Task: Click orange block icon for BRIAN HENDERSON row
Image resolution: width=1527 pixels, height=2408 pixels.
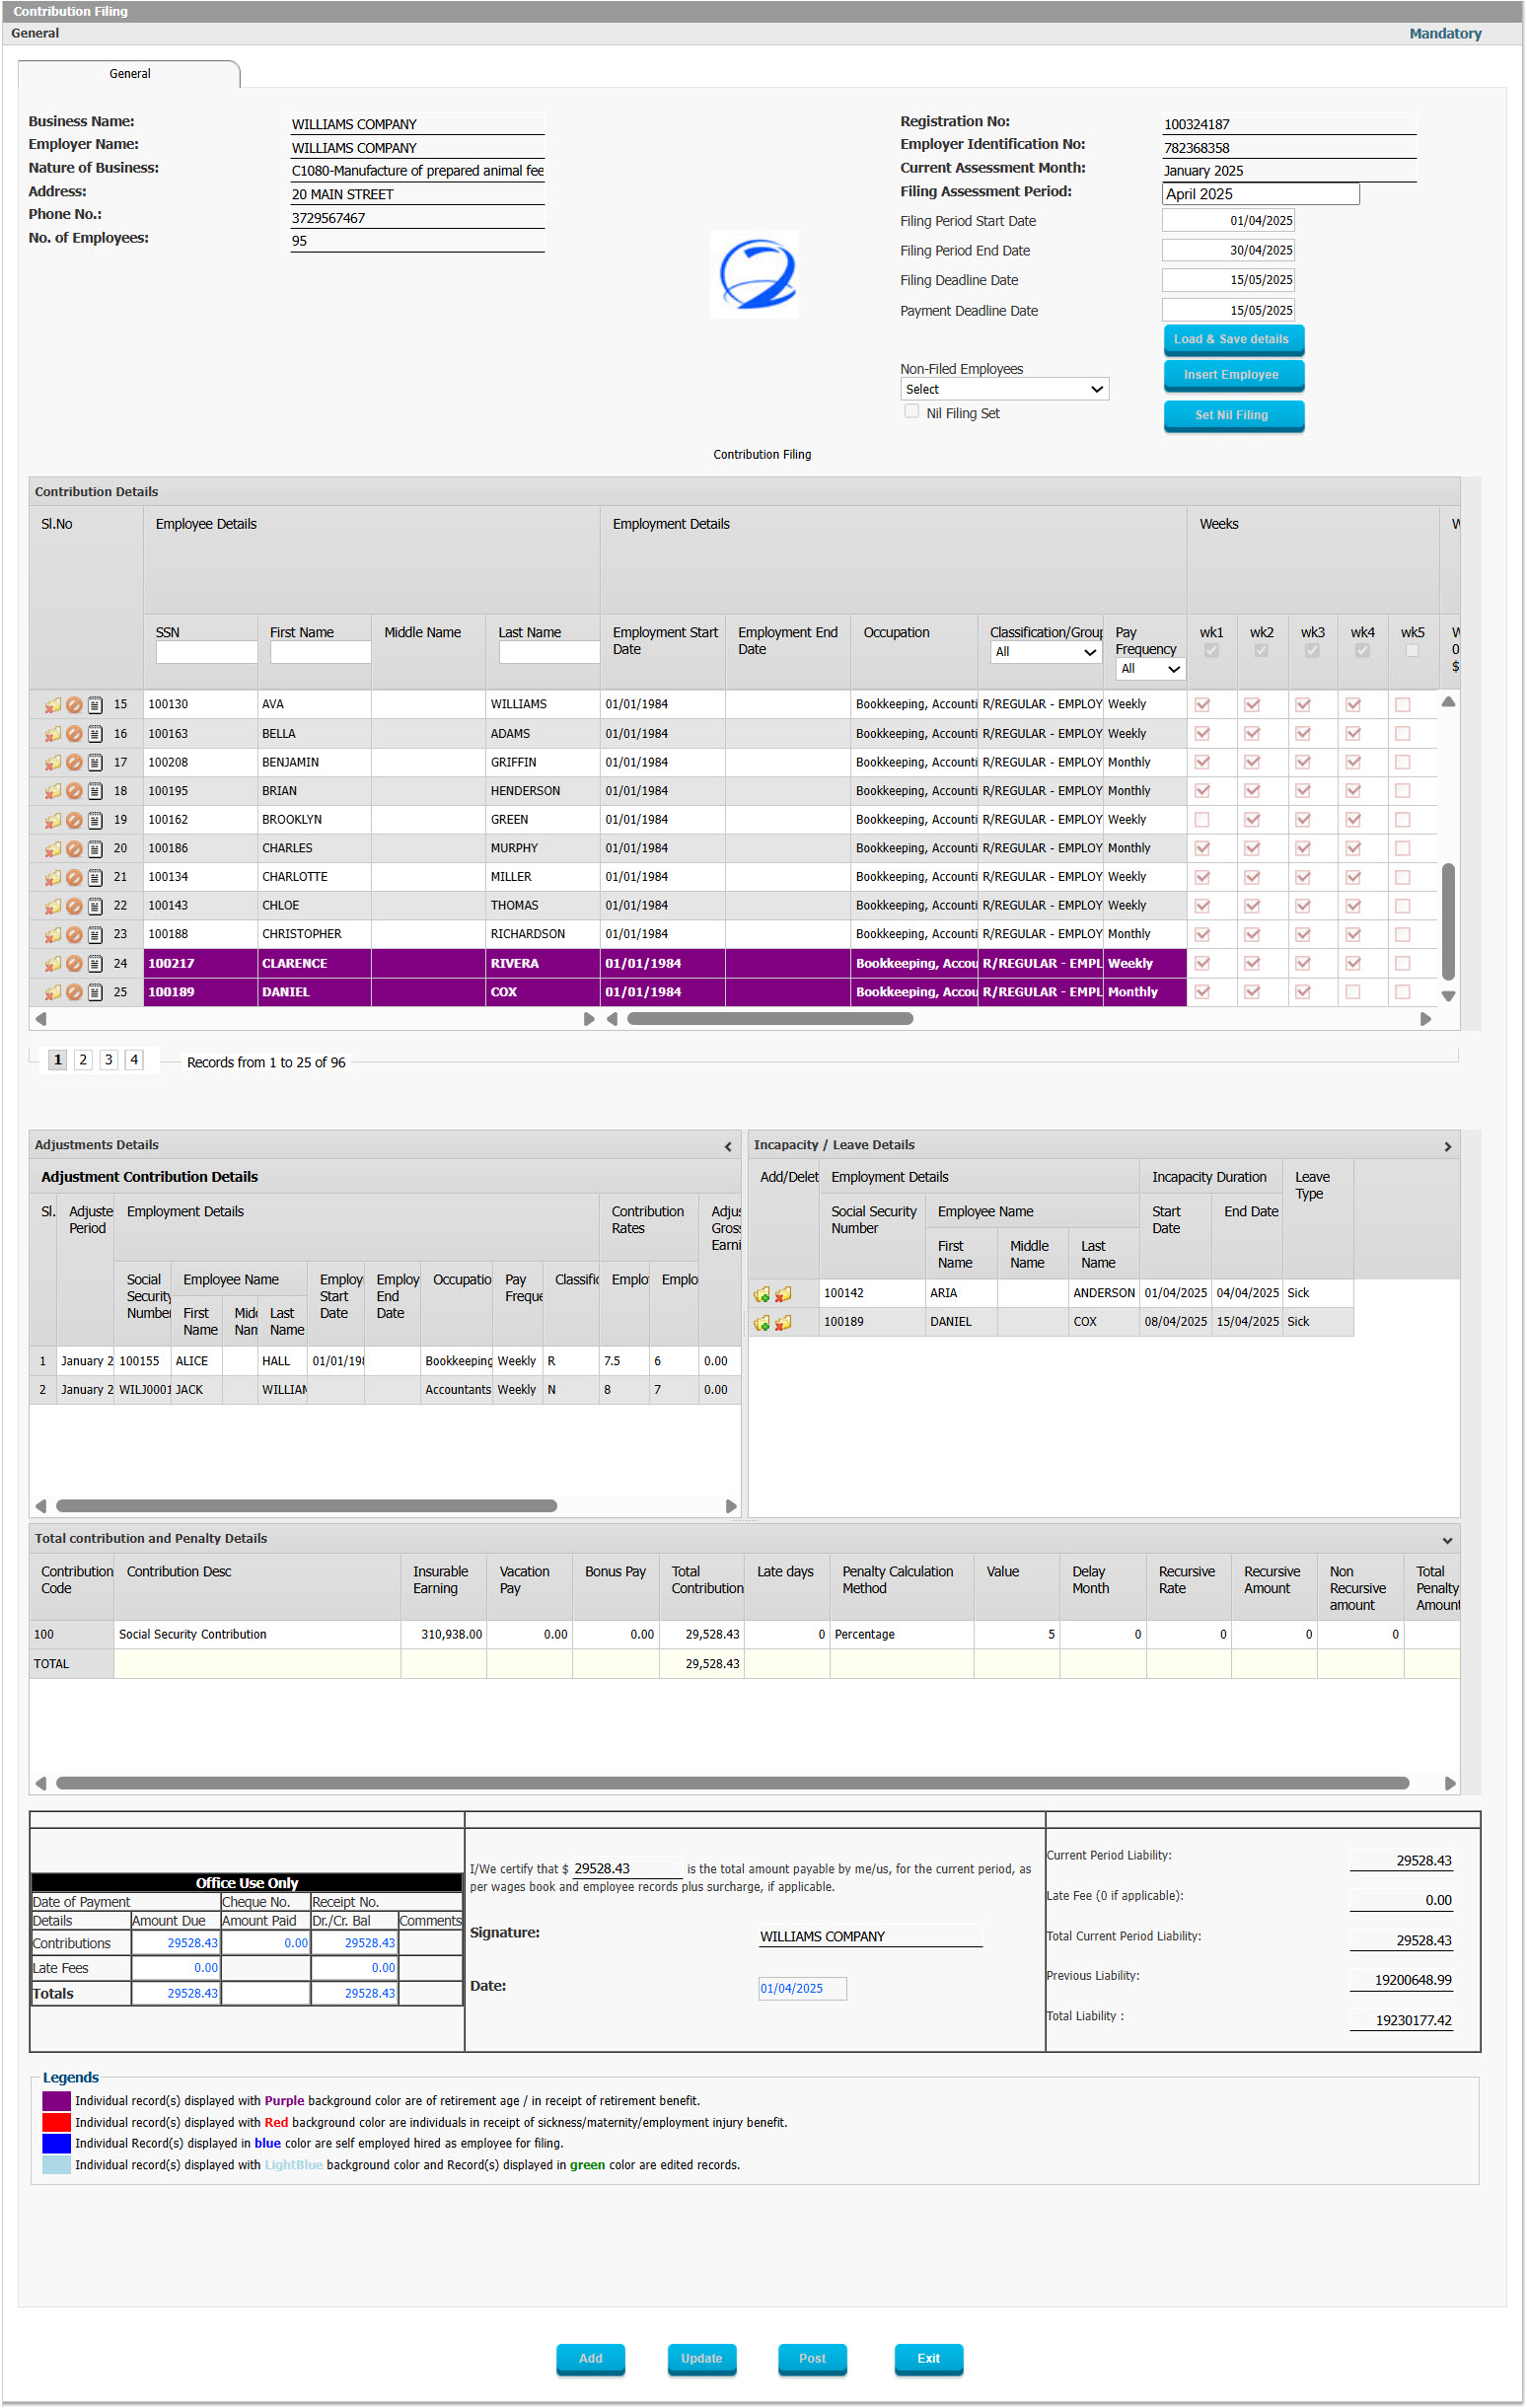Action: click(74, 791)
